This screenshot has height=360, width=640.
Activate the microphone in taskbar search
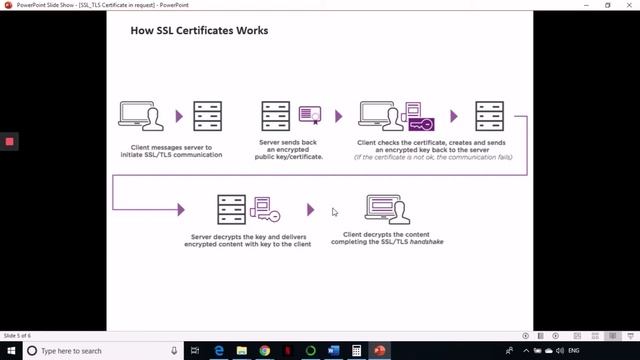click(x=174, y=351)
